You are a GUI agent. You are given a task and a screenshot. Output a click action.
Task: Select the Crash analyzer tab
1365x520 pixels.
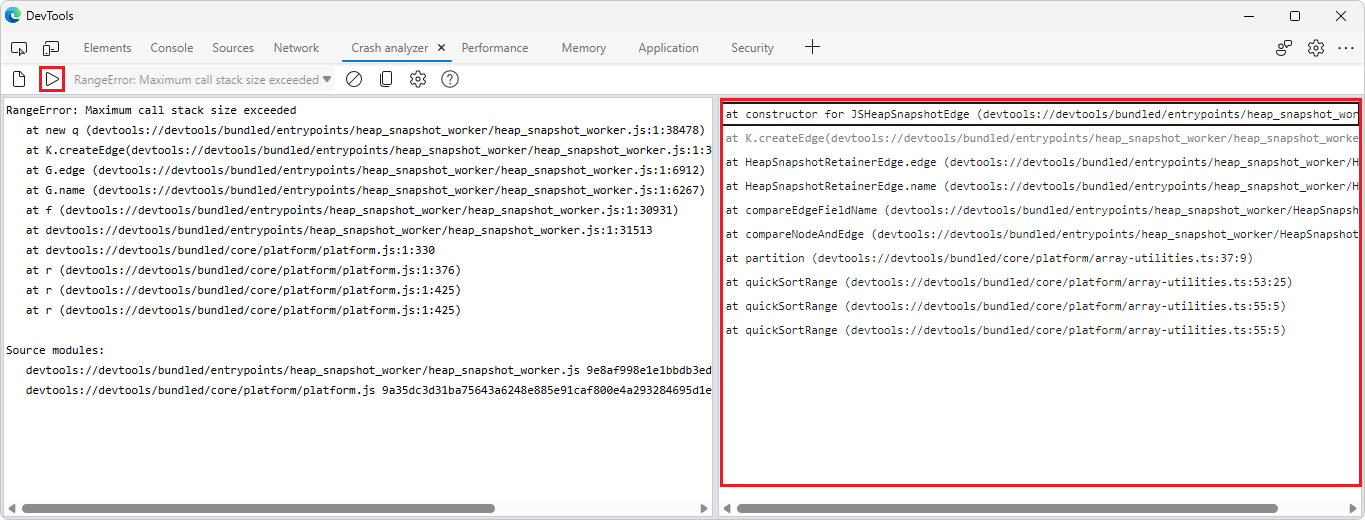[389, 48]
